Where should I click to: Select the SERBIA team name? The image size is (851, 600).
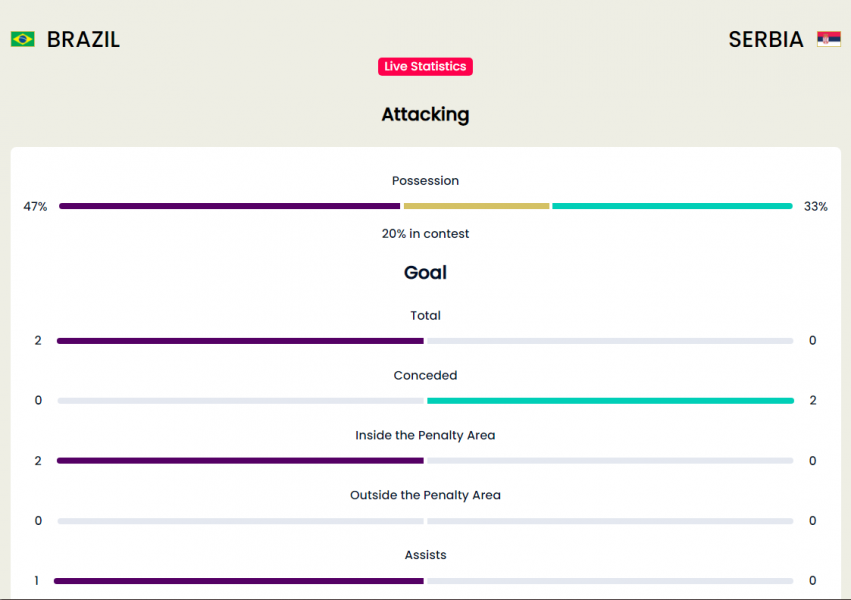(766, 40)
